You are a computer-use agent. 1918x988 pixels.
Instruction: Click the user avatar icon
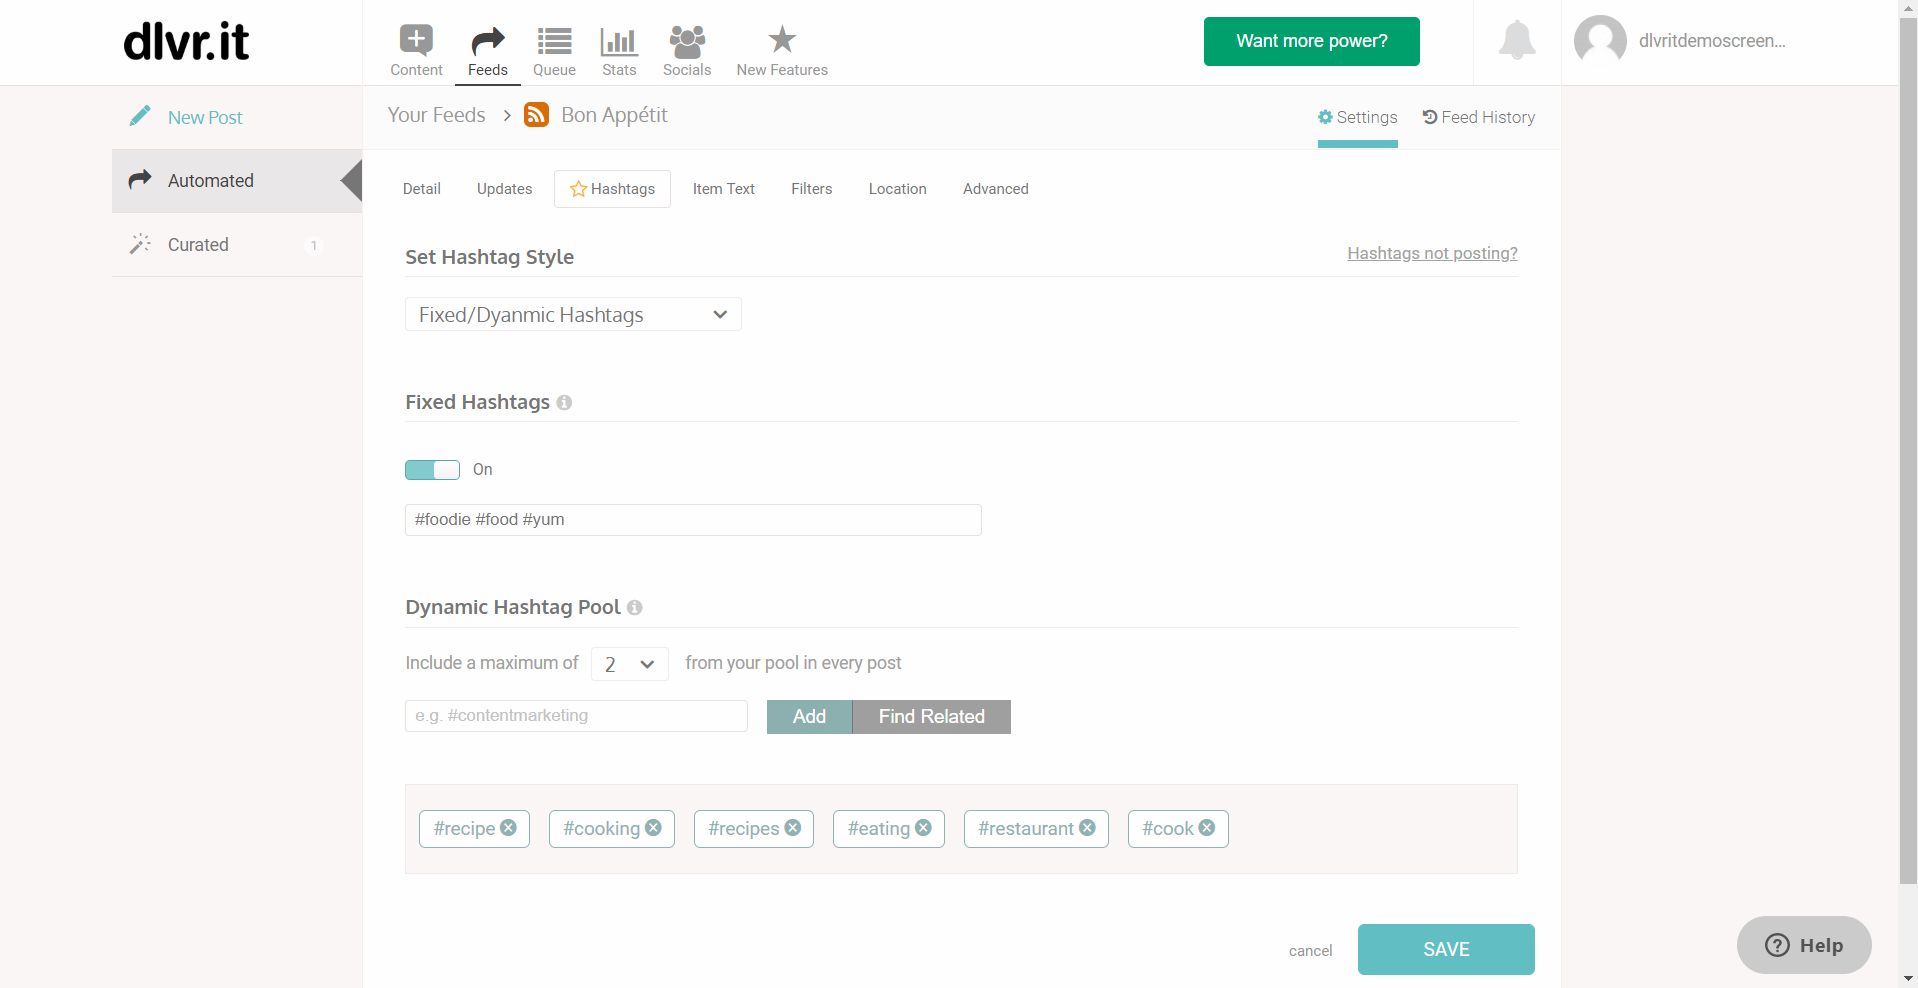[x=1600, y=41]
